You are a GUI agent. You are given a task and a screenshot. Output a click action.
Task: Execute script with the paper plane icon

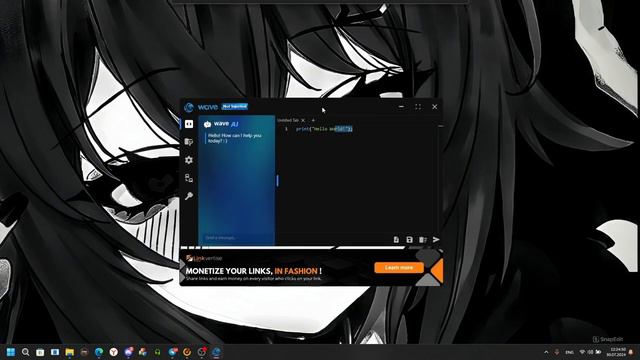[x=436, y=240]
